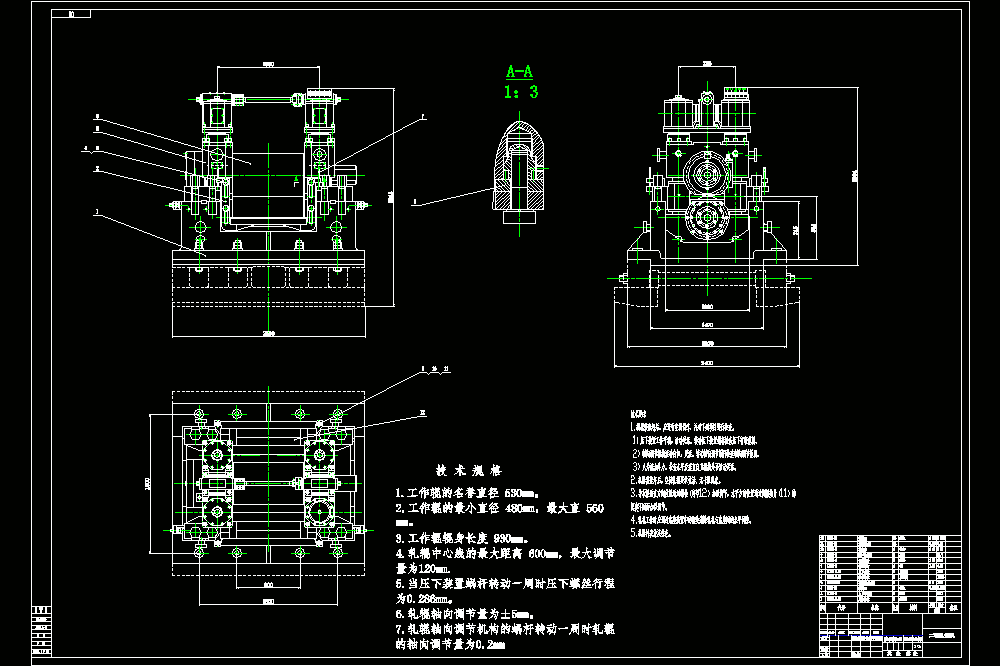This screenshot has width=1000, height=666.
Task: Click the green A-A section label
Action: coord(519,71)
